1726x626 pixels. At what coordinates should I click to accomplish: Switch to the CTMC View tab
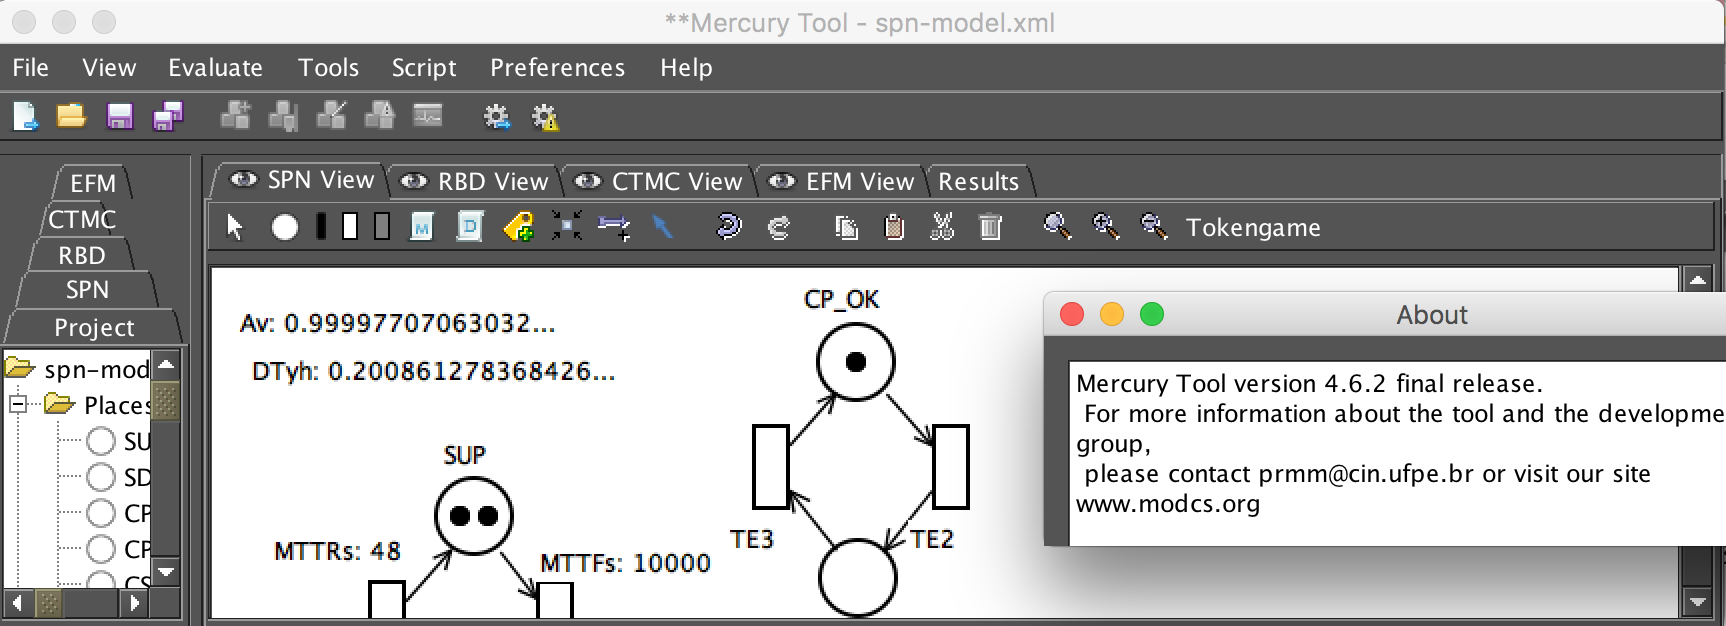659,182
